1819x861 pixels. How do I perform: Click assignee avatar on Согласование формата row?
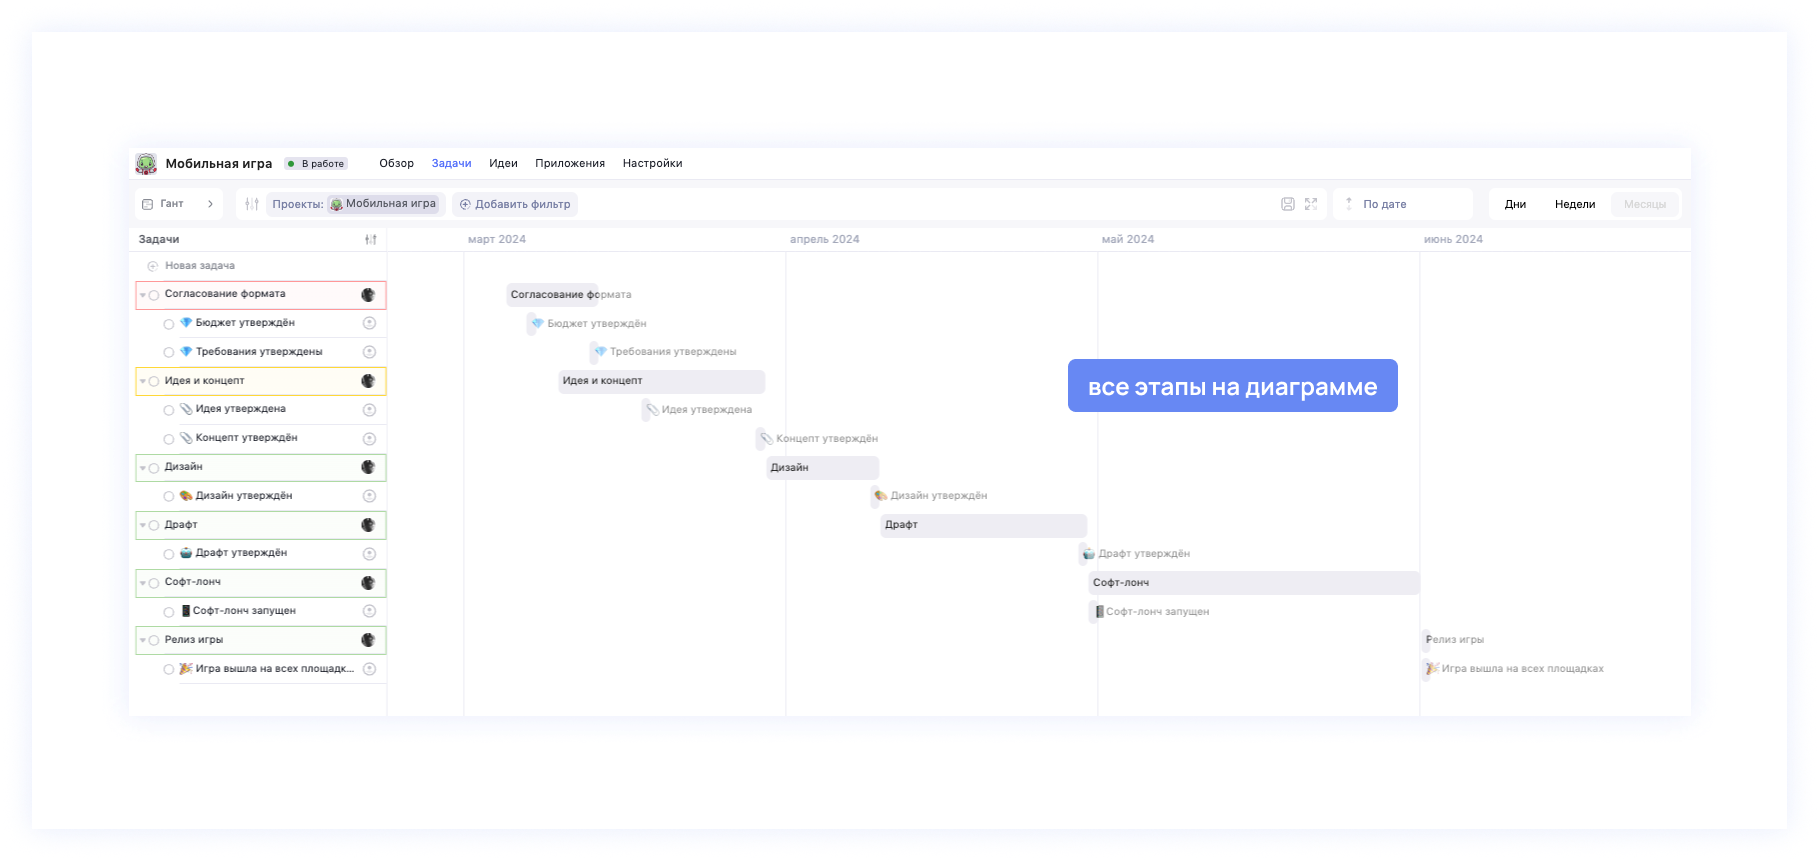tap(368, 295)
